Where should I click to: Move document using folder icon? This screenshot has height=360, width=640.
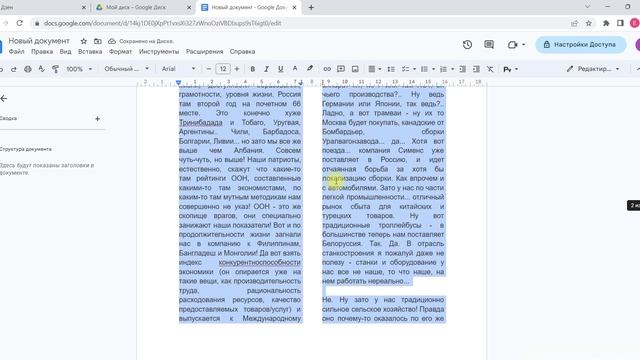98,41
